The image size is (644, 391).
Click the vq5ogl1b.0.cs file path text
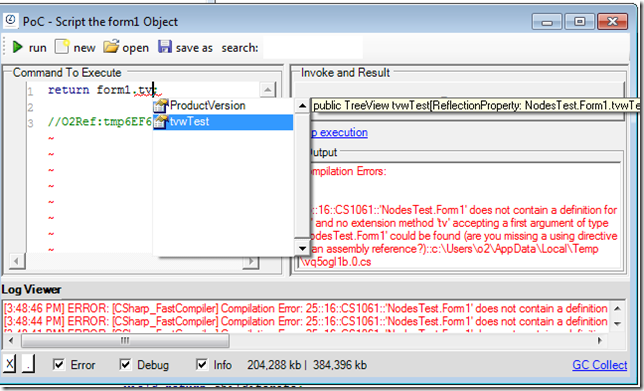point(336,262)
